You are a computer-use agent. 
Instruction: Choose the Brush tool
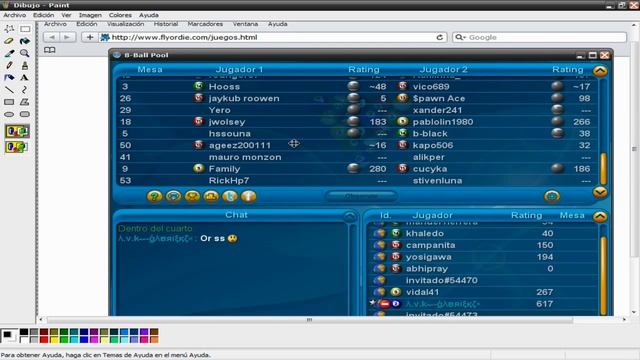point(25,65)
